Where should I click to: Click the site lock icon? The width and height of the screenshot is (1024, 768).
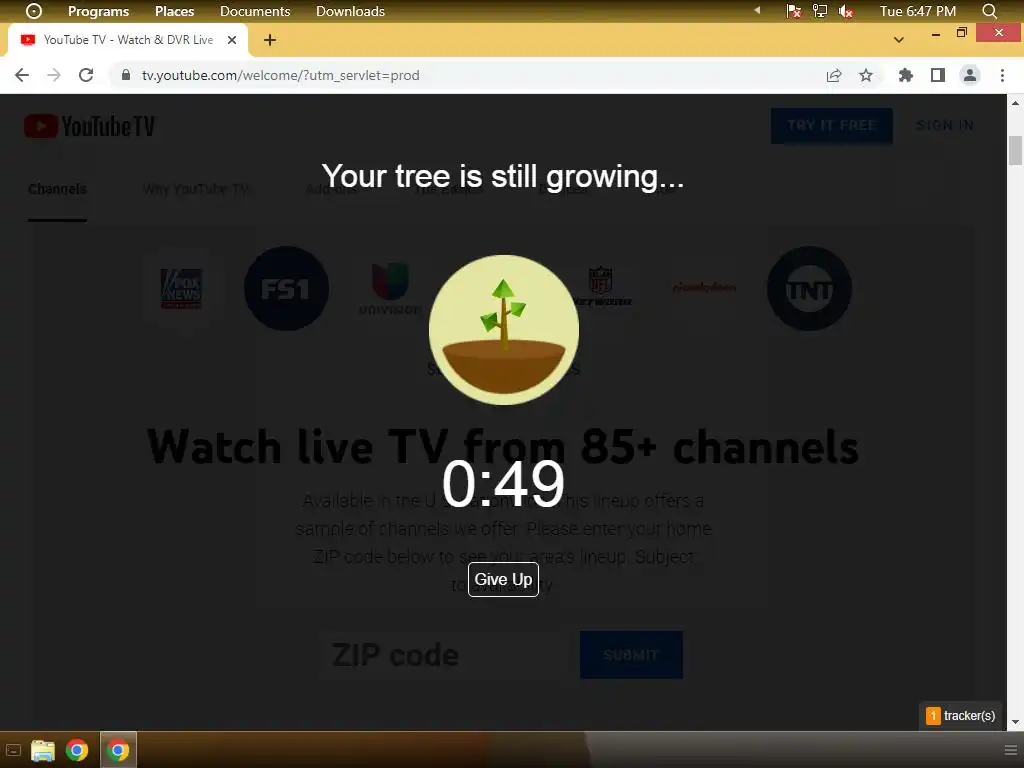[x=126, y=75]
